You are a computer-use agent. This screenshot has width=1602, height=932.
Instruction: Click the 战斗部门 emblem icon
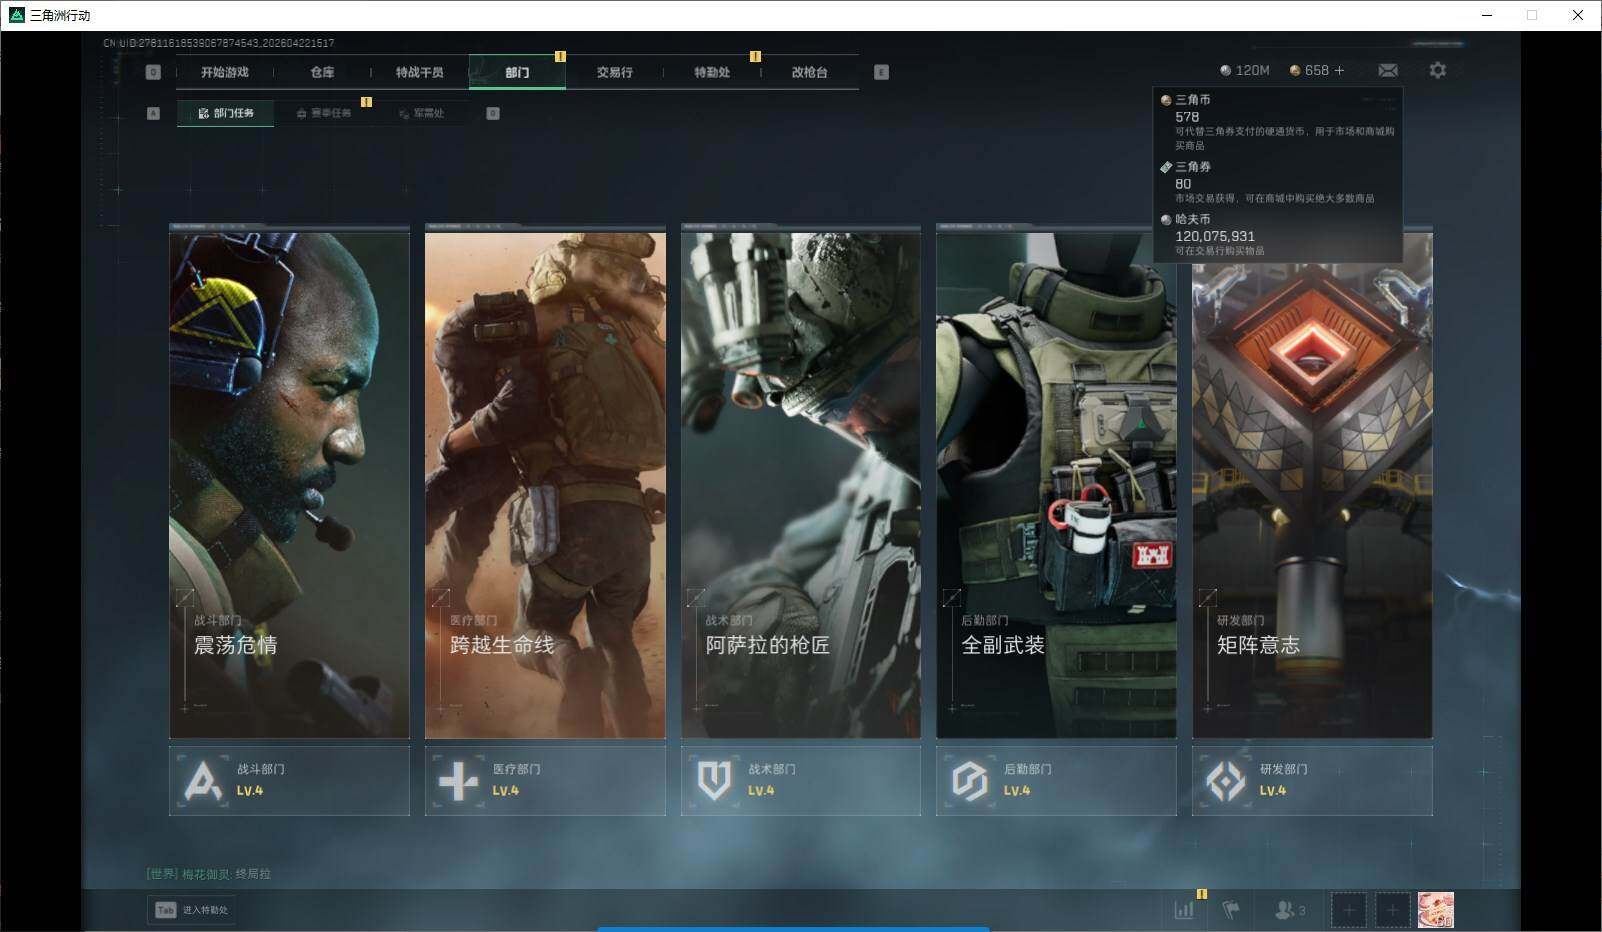pos(203,780)
